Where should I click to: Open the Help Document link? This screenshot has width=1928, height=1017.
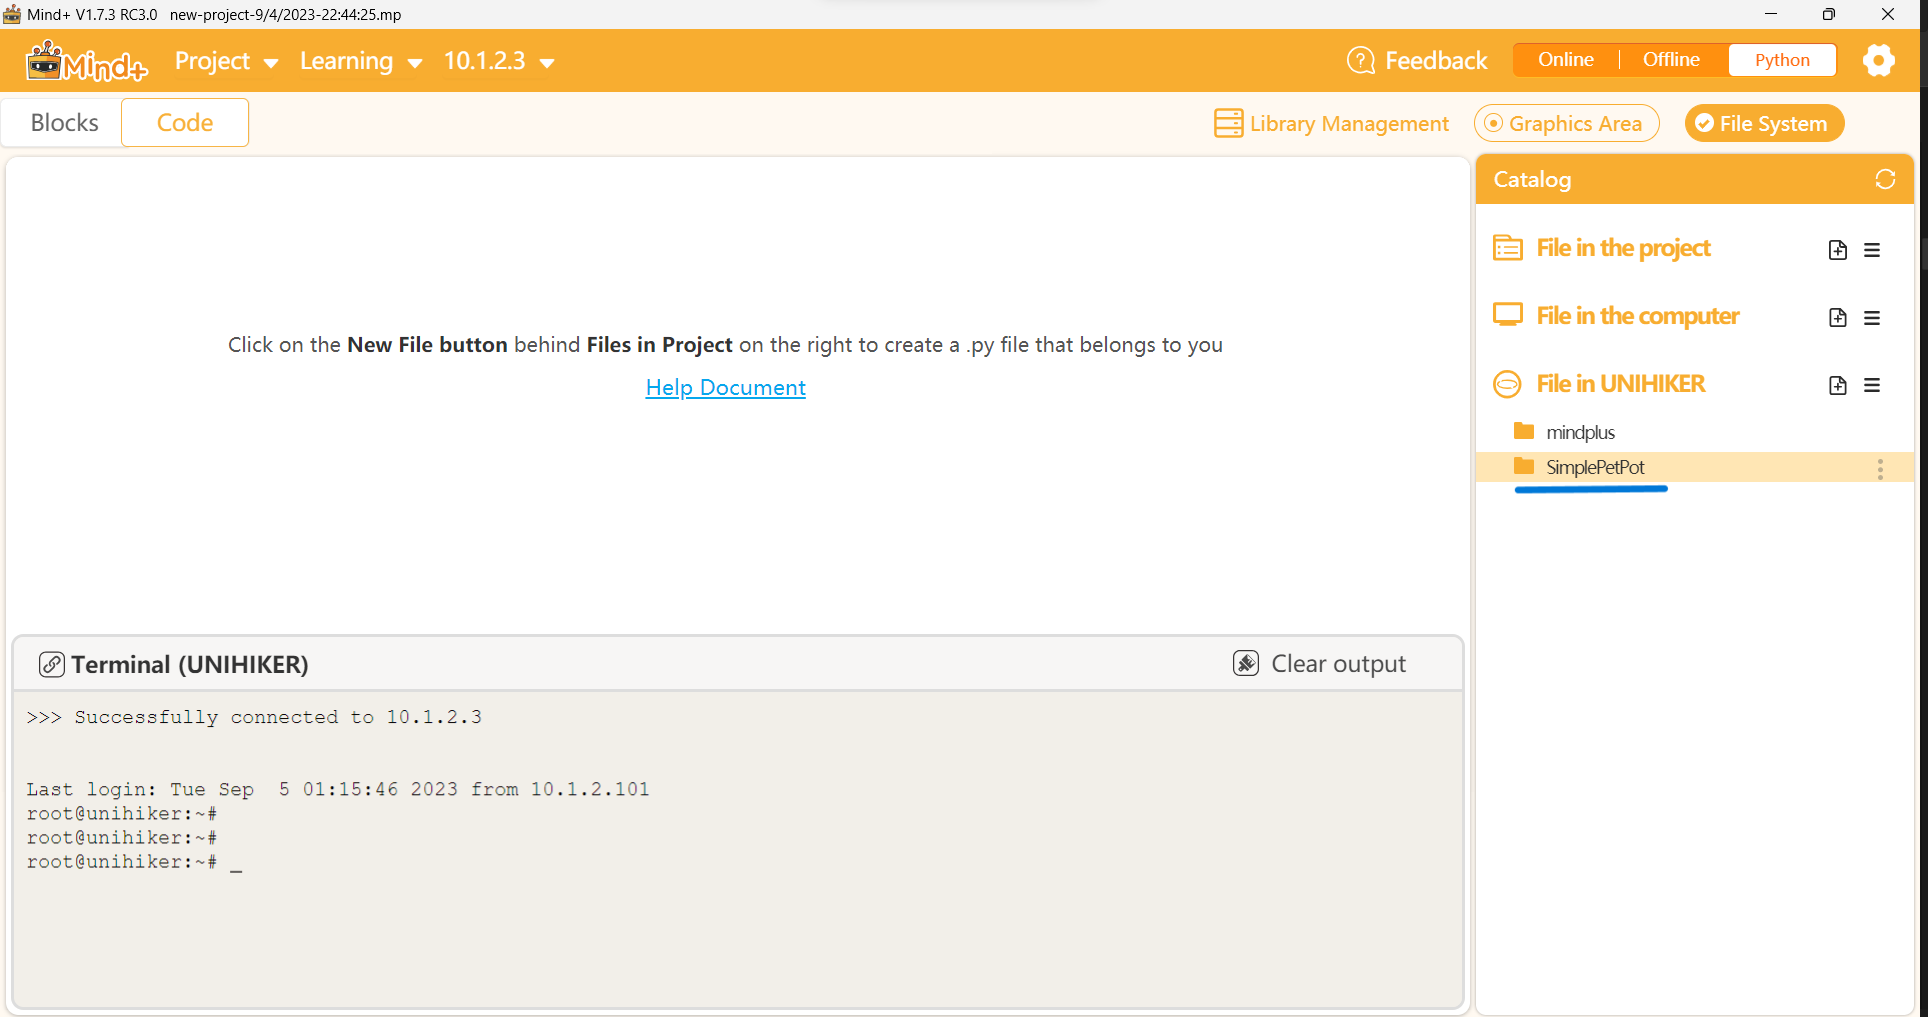click(x=725, y=387)
